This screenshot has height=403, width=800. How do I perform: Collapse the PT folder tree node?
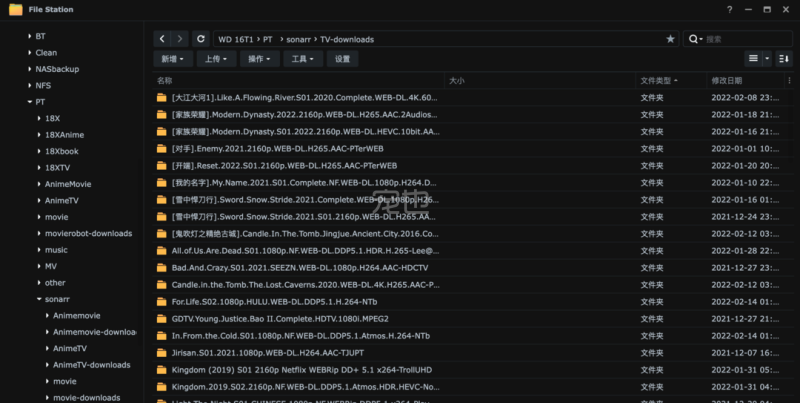point(27,102)
